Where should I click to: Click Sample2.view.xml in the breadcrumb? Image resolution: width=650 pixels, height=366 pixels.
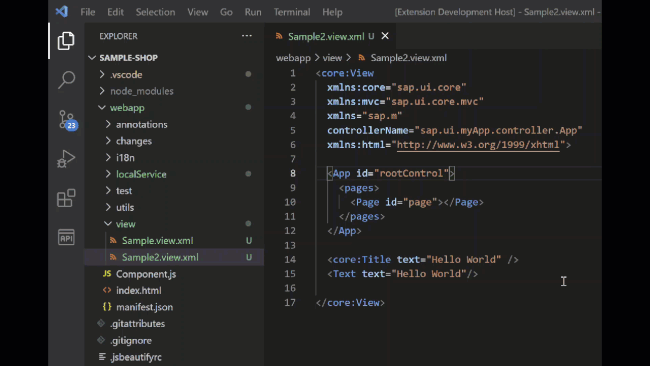[x=408, y=58]
